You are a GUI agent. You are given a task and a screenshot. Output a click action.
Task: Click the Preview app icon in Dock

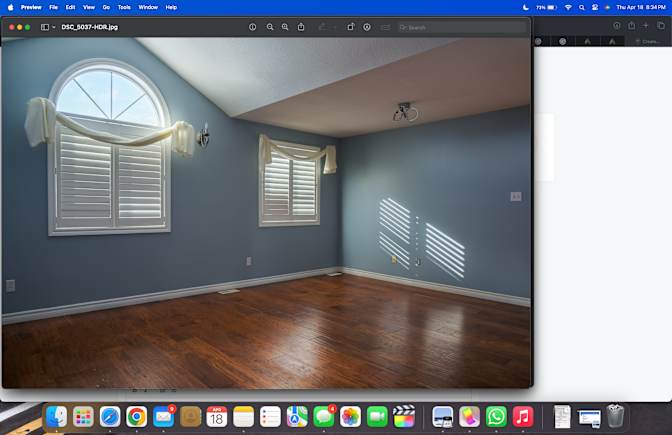coord(443,417)
